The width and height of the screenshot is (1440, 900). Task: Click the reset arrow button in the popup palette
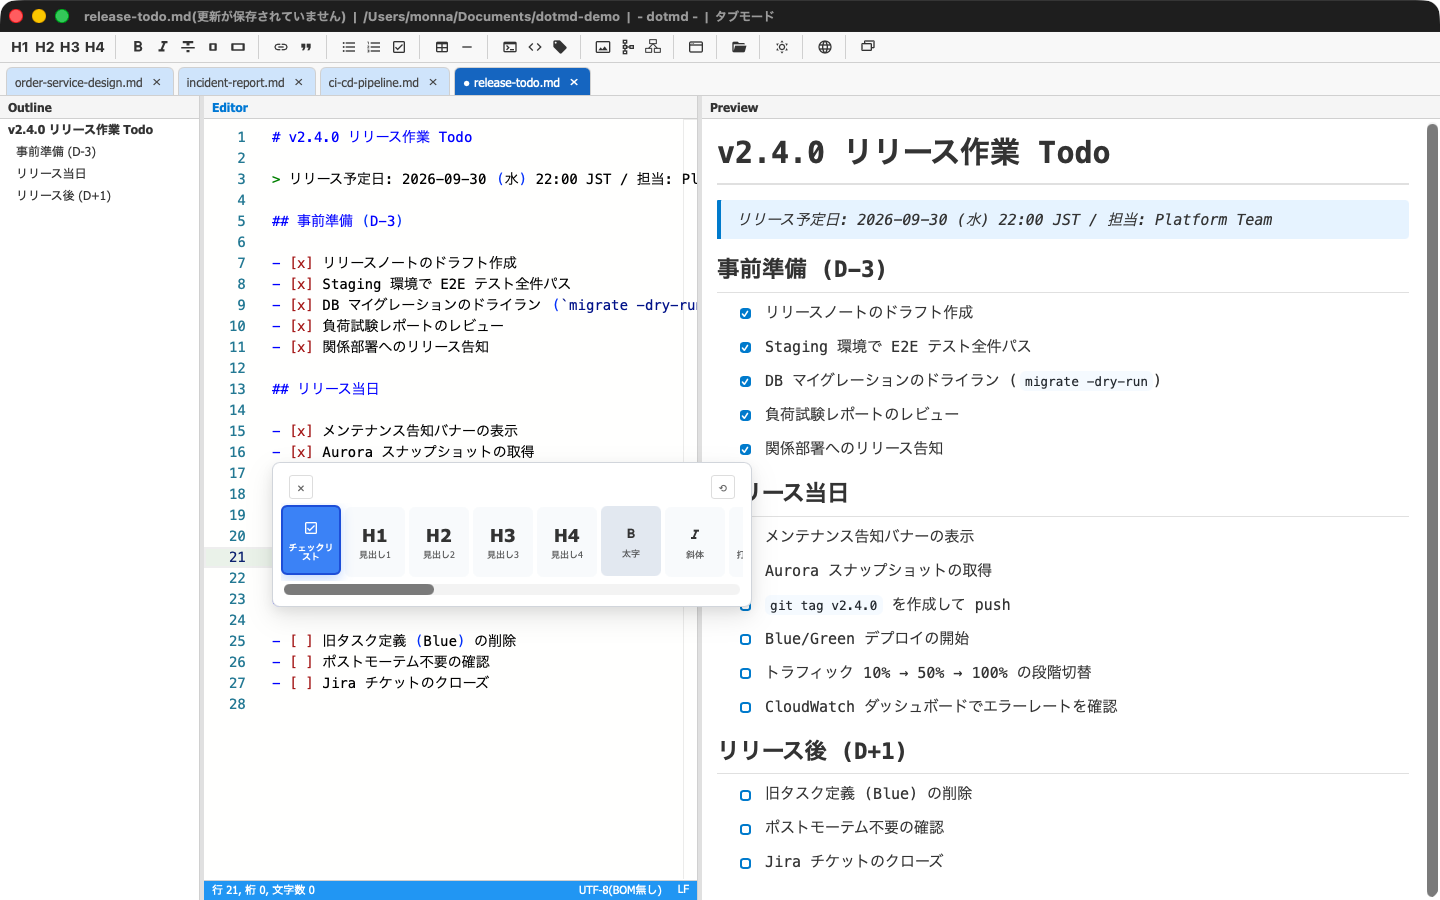(723, 487)
